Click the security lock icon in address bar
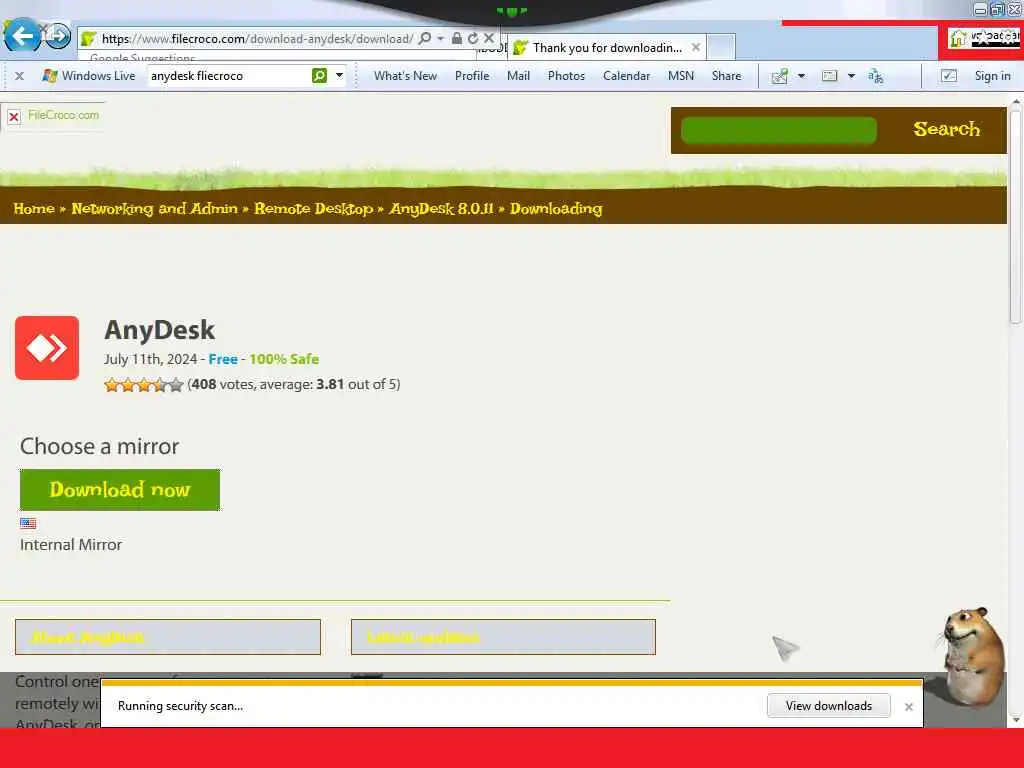This screenshot has height=768, width=1024. point(456,39)
